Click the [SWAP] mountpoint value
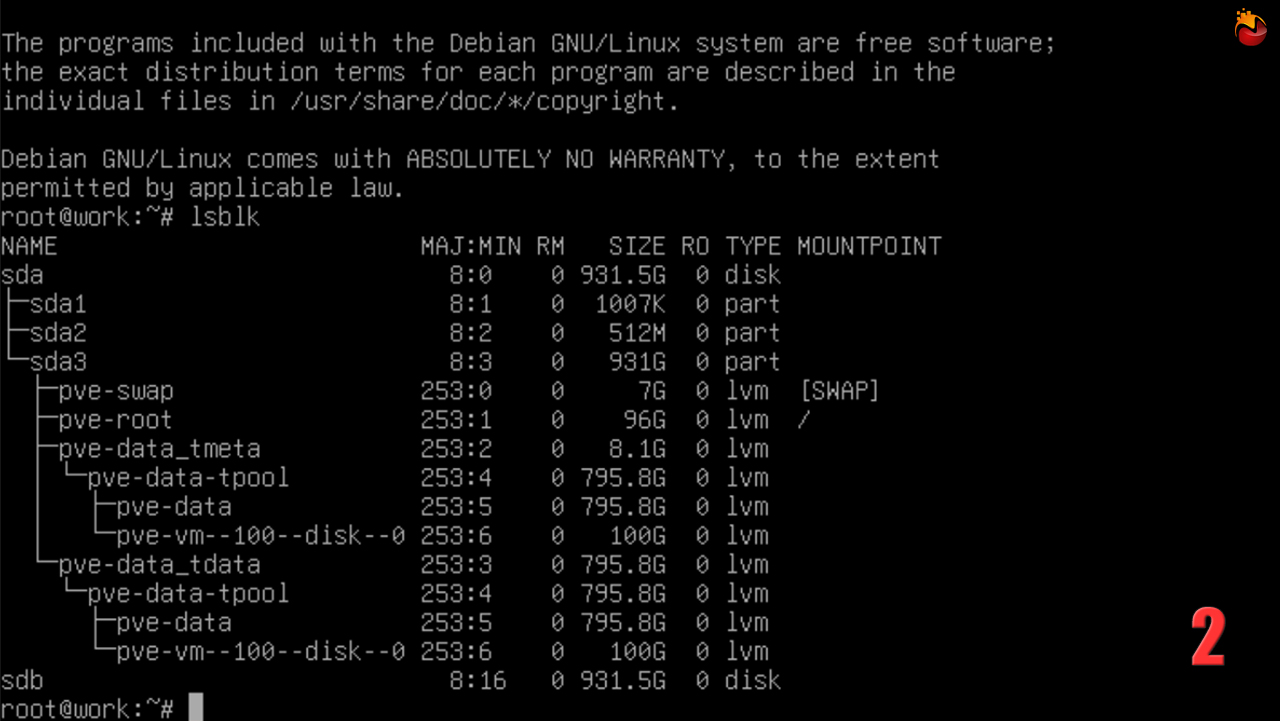 (840, 391)
